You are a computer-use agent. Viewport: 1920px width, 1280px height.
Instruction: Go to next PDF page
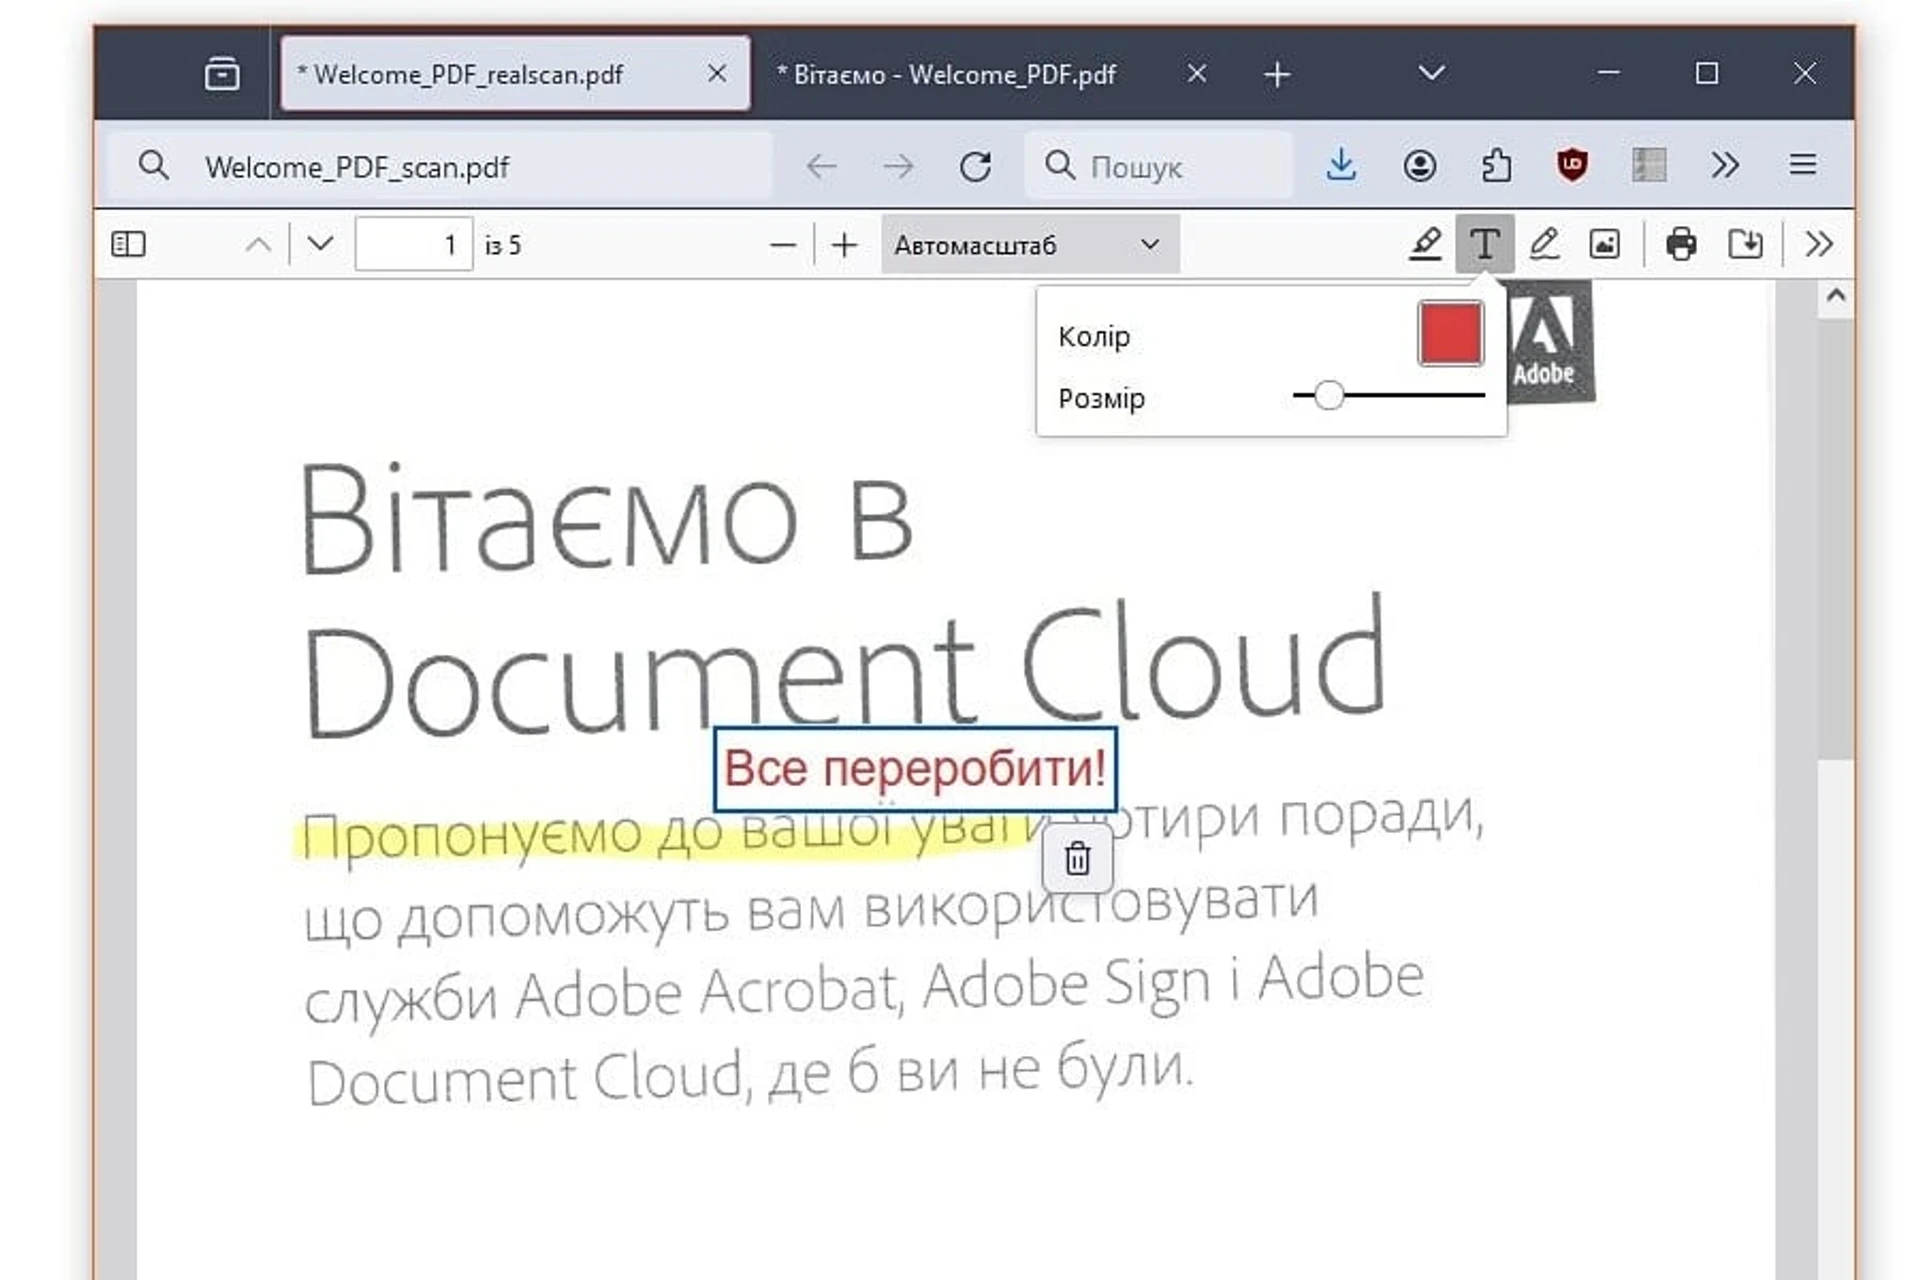tap(320, 244)
